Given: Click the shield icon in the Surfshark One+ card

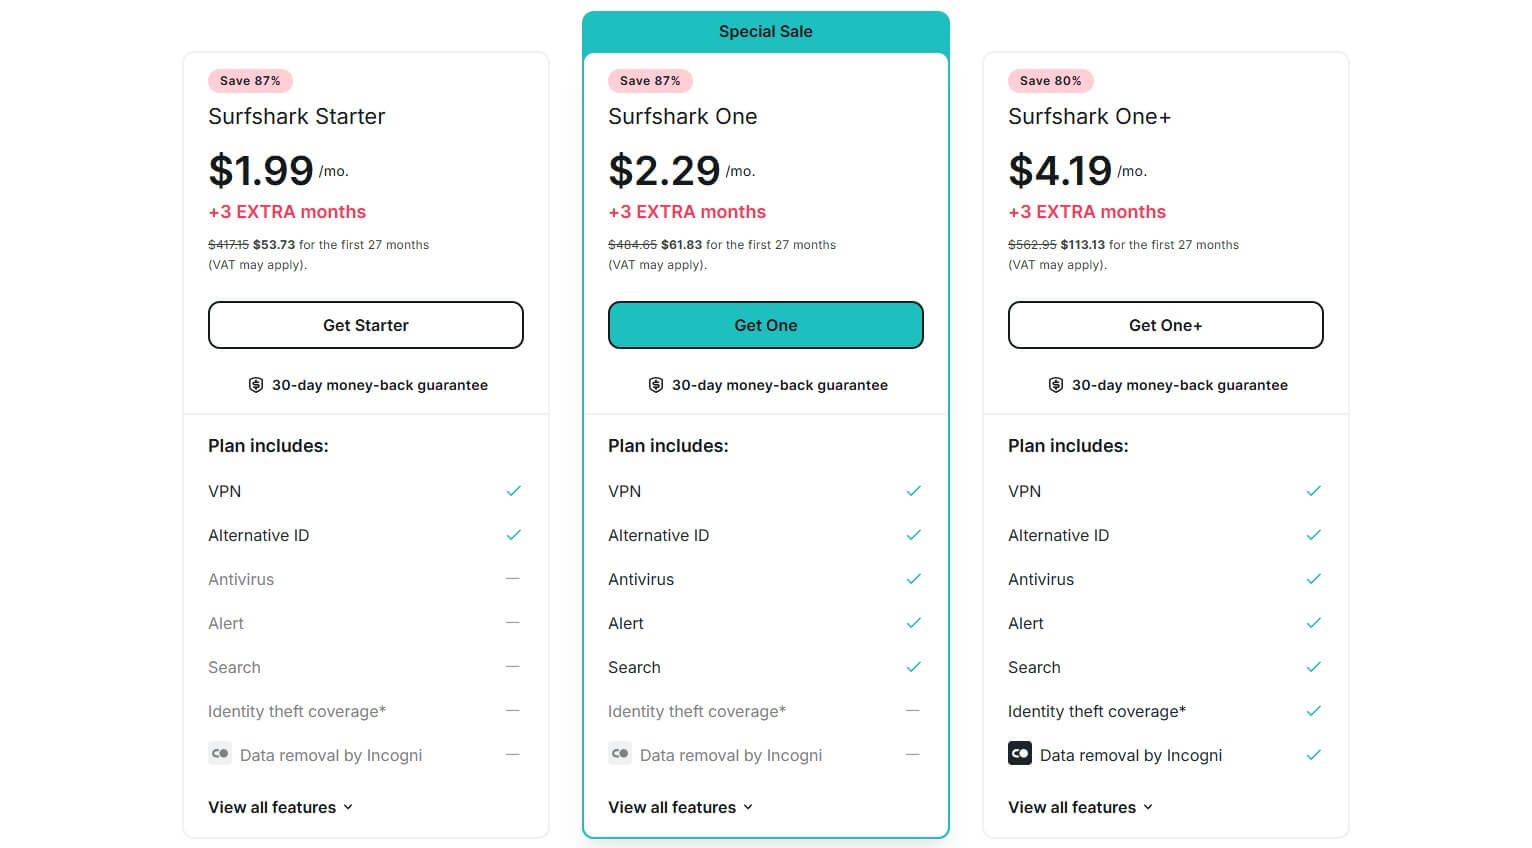Looking at the screenshot, I should point(1055,384).
